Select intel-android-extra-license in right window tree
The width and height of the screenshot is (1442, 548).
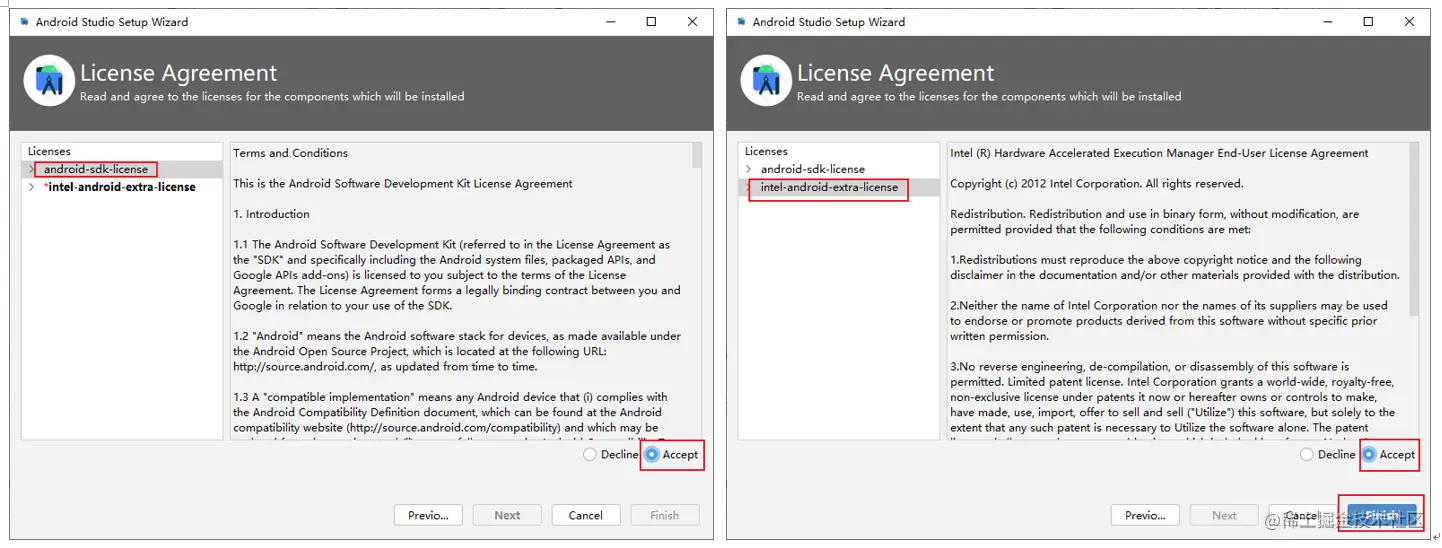830,187
